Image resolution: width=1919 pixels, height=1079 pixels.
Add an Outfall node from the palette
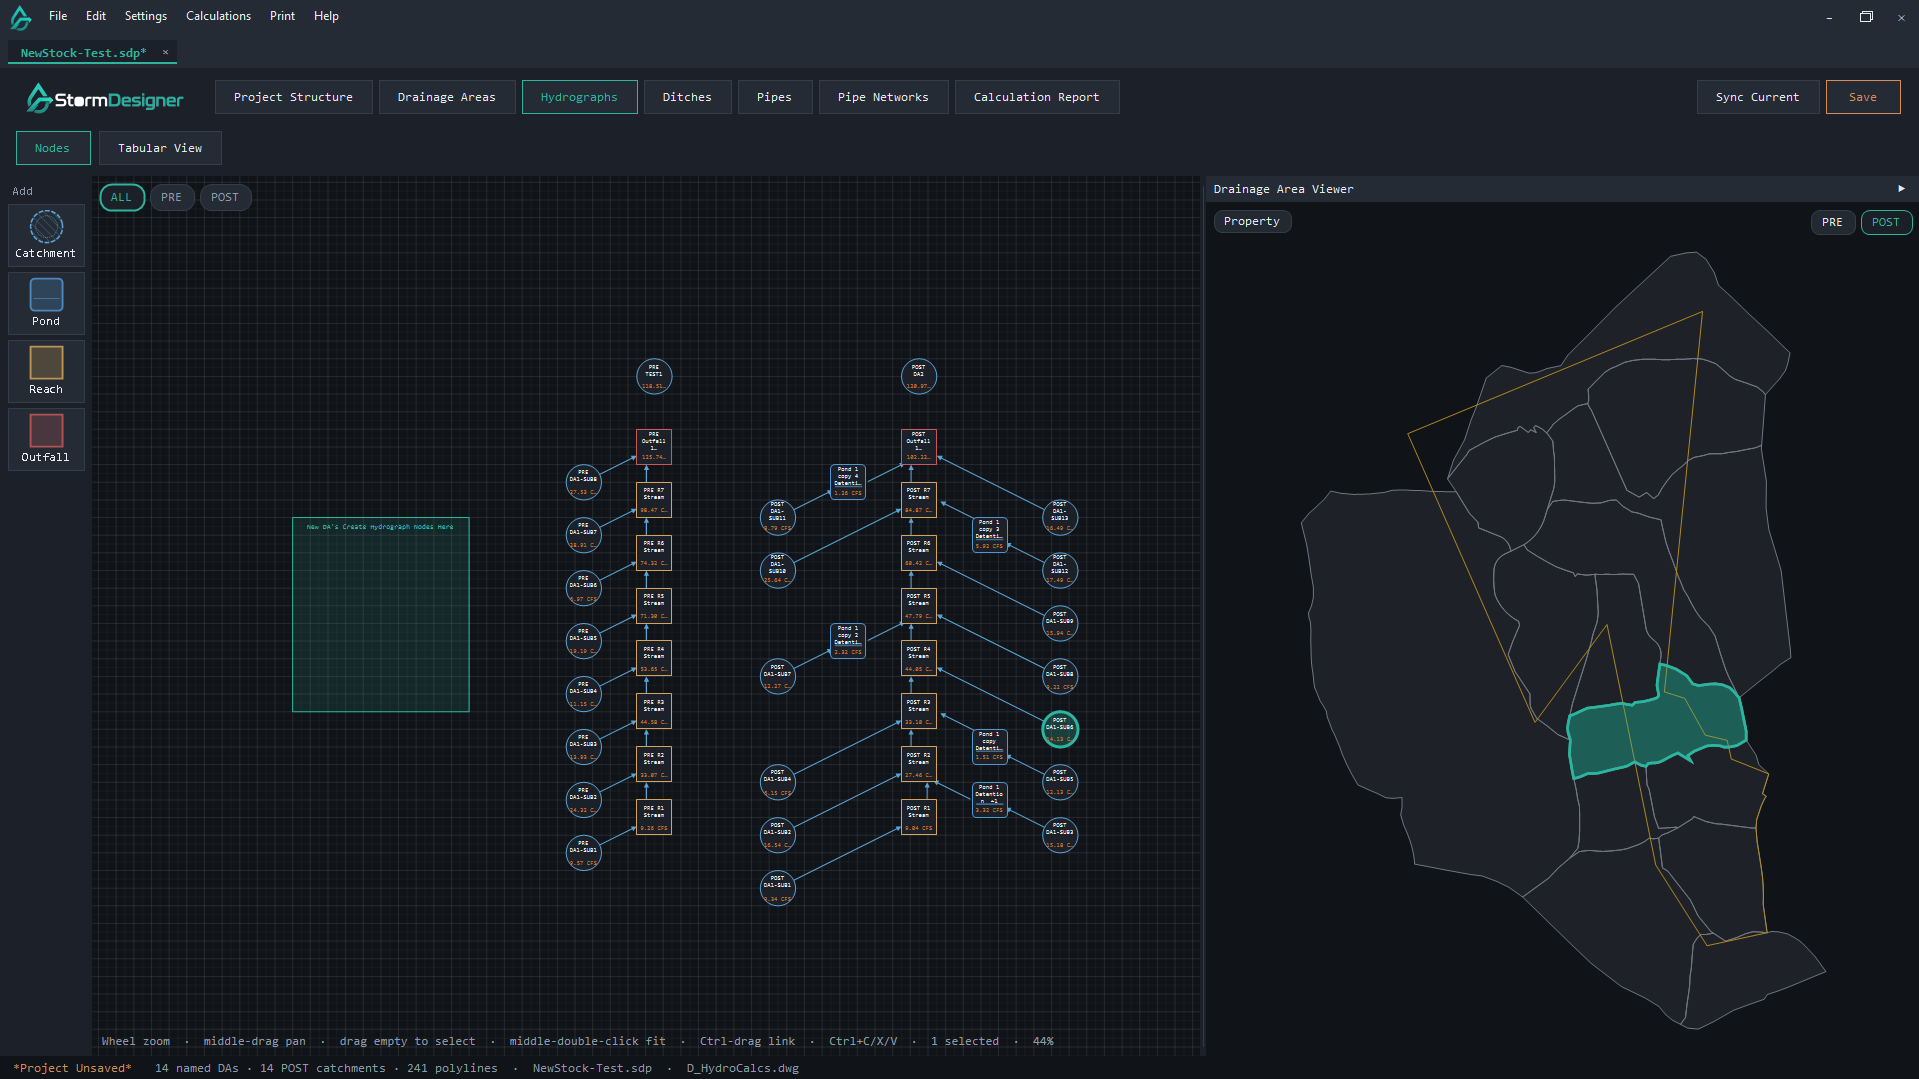tap(46, 439)
